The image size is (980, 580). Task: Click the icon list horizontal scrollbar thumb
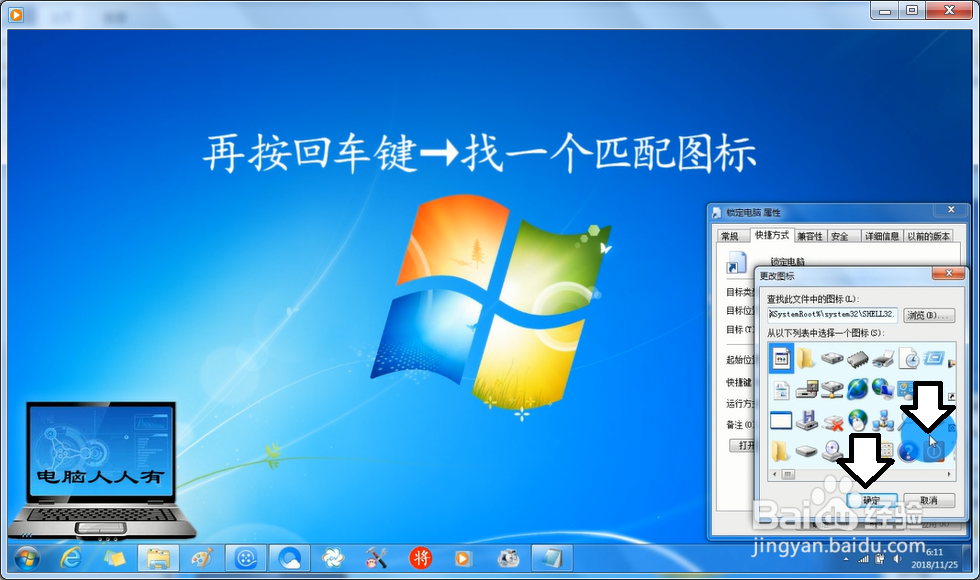(788, 474)
